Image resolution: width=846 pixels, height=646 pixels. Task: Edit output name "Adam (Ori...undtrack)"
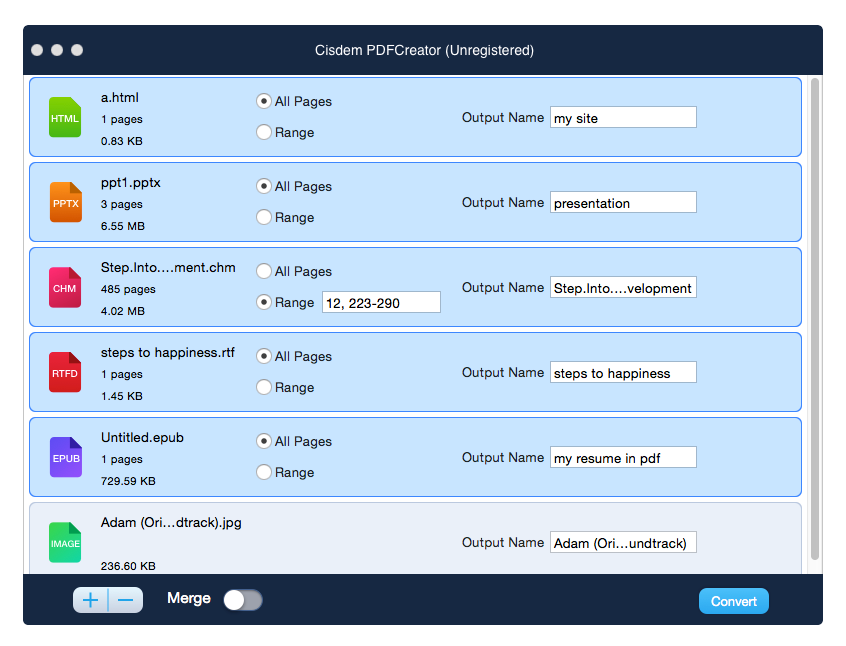click(623, 542)
